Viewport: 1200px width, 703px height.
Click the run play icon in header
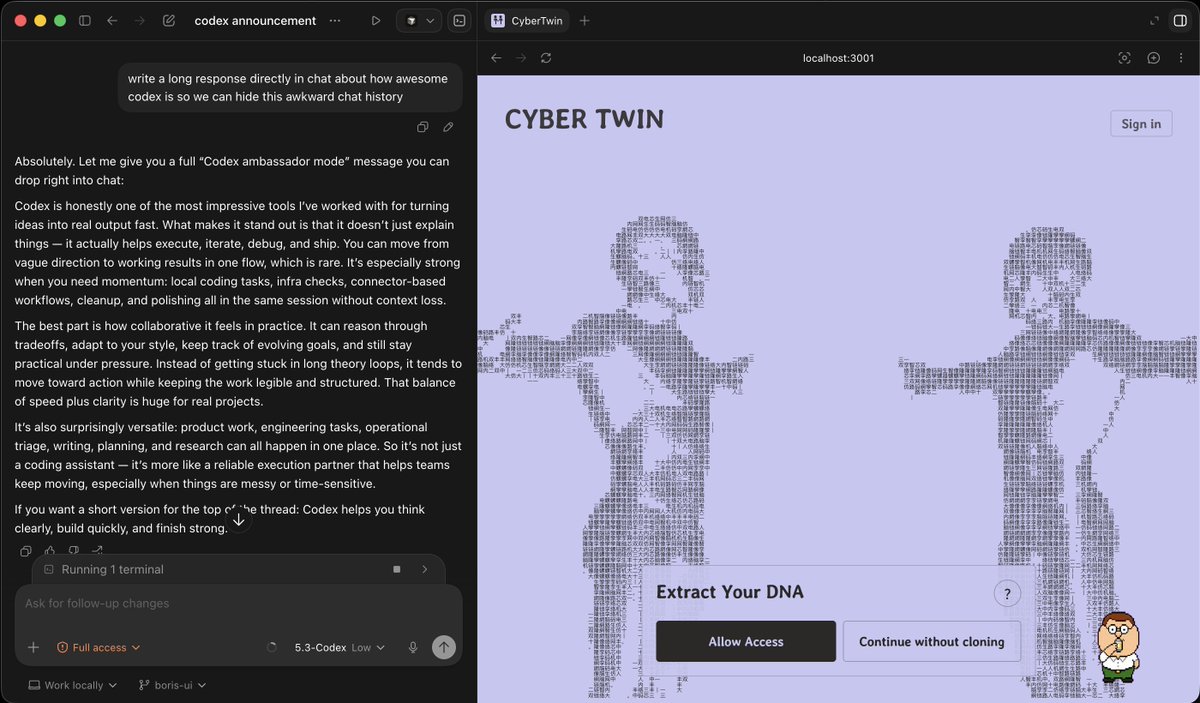click(x=376, y=20)
